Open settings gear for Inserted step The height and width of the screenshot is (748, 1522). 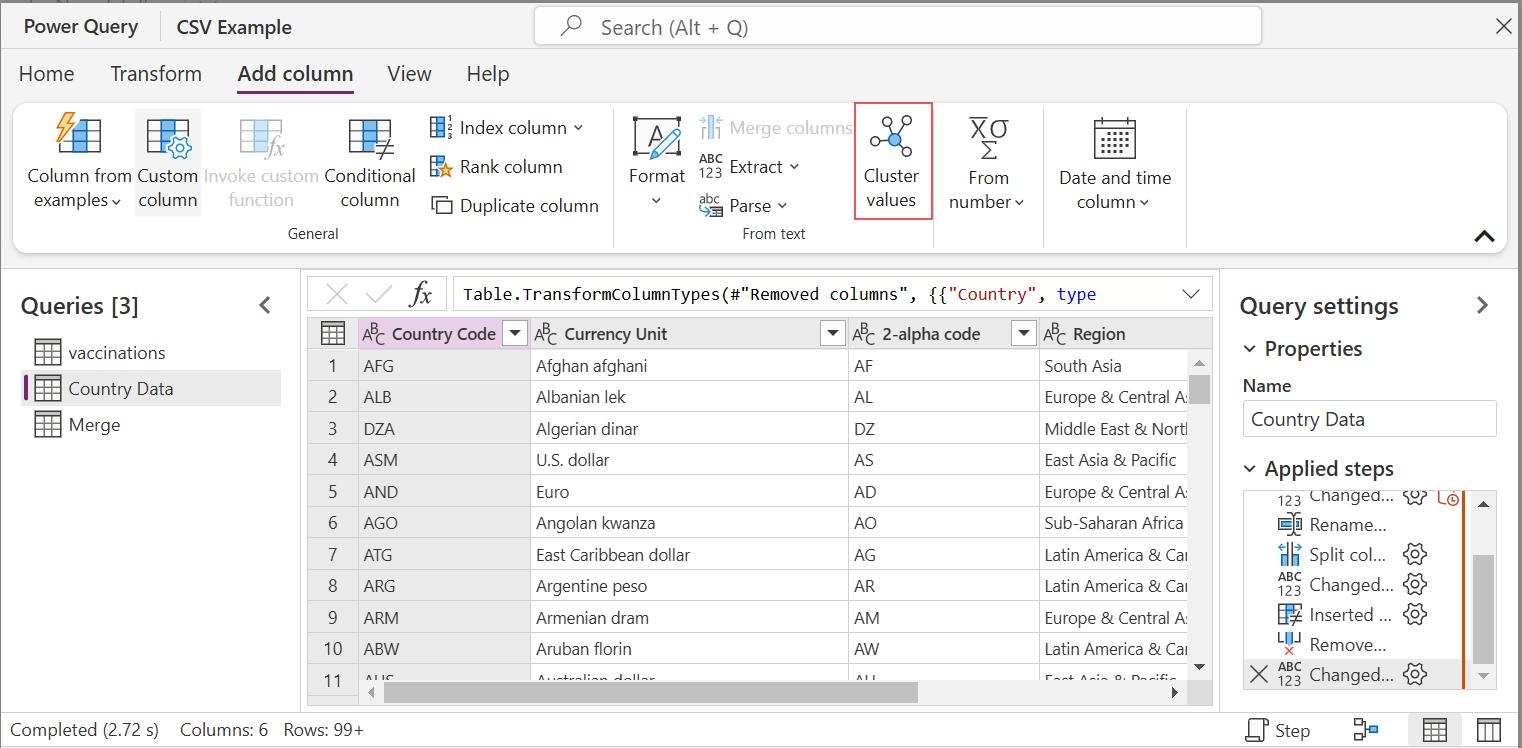point(1414,614)
